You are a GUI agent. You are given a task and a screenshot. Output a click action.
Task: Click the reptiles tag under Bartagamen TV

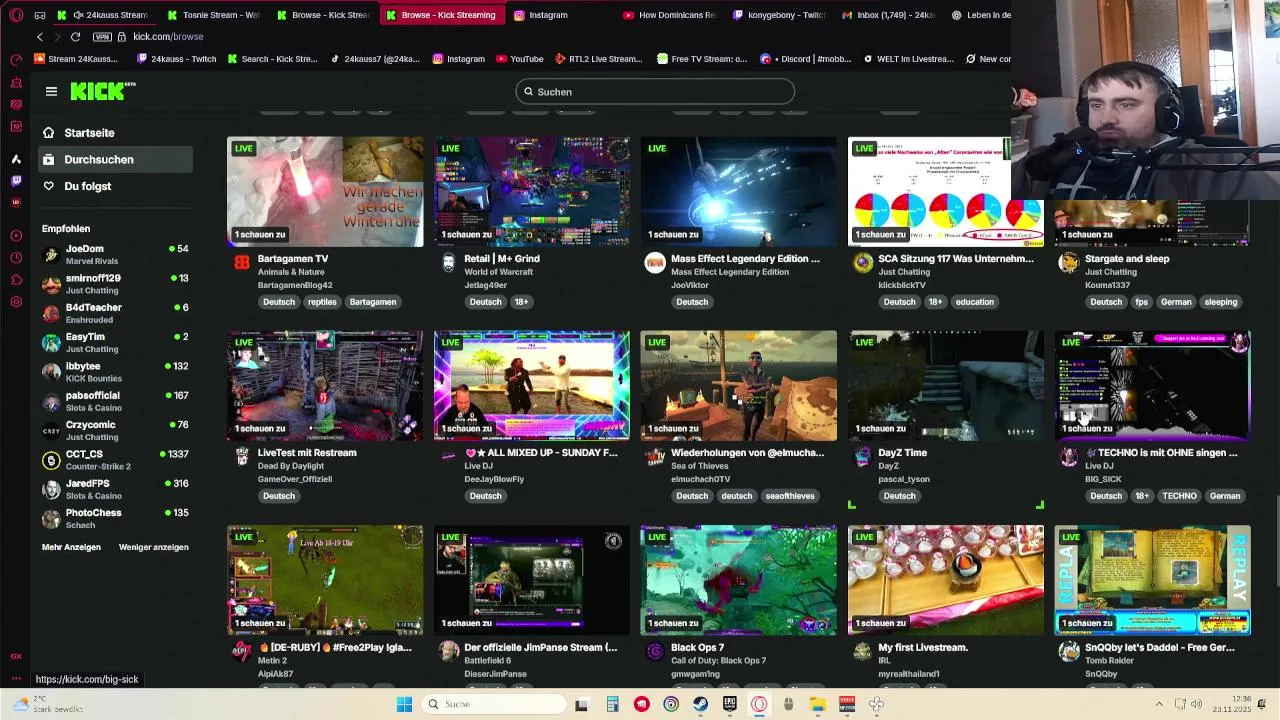[x=322, y=302]
